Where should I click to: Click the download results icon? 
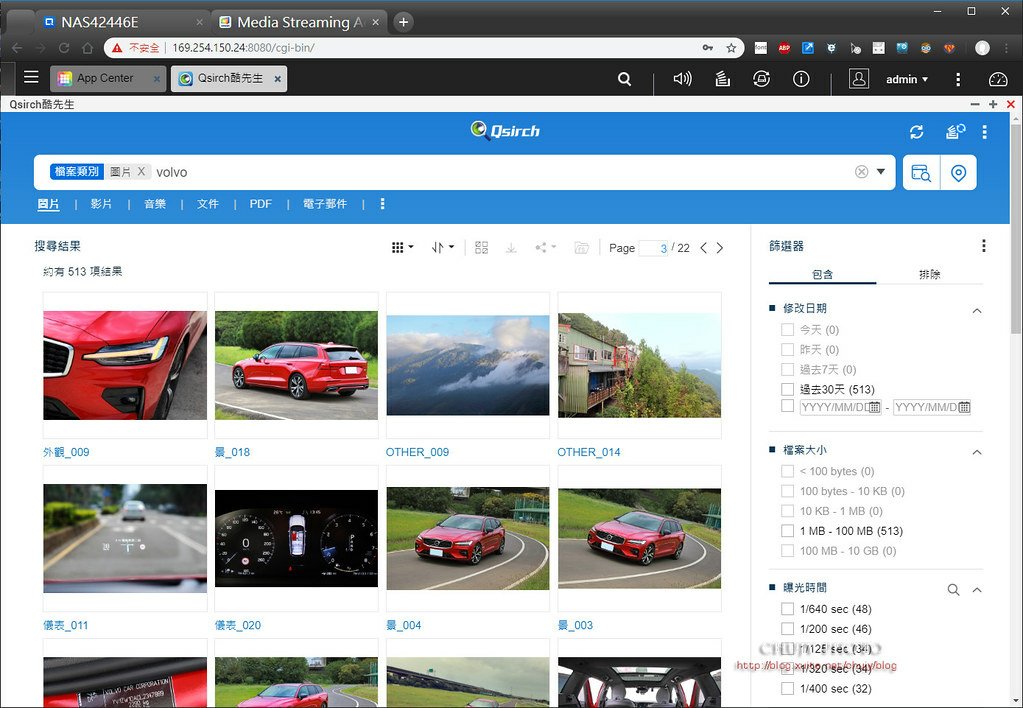pos(512,247)
